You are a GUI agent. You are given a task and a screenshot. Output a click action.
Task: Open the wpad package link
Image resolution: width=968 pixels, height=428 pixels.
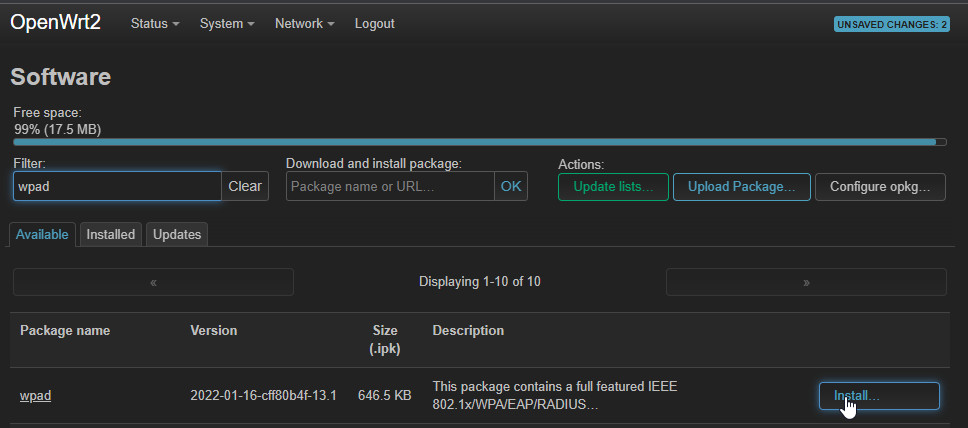pyautogui.click(x=35, y=395)
